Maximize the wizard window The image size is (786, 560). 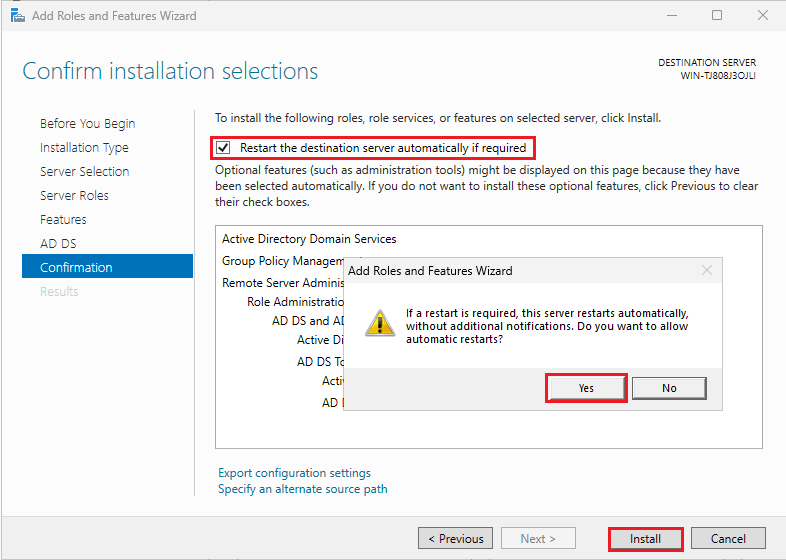click(x=717, y=16)
